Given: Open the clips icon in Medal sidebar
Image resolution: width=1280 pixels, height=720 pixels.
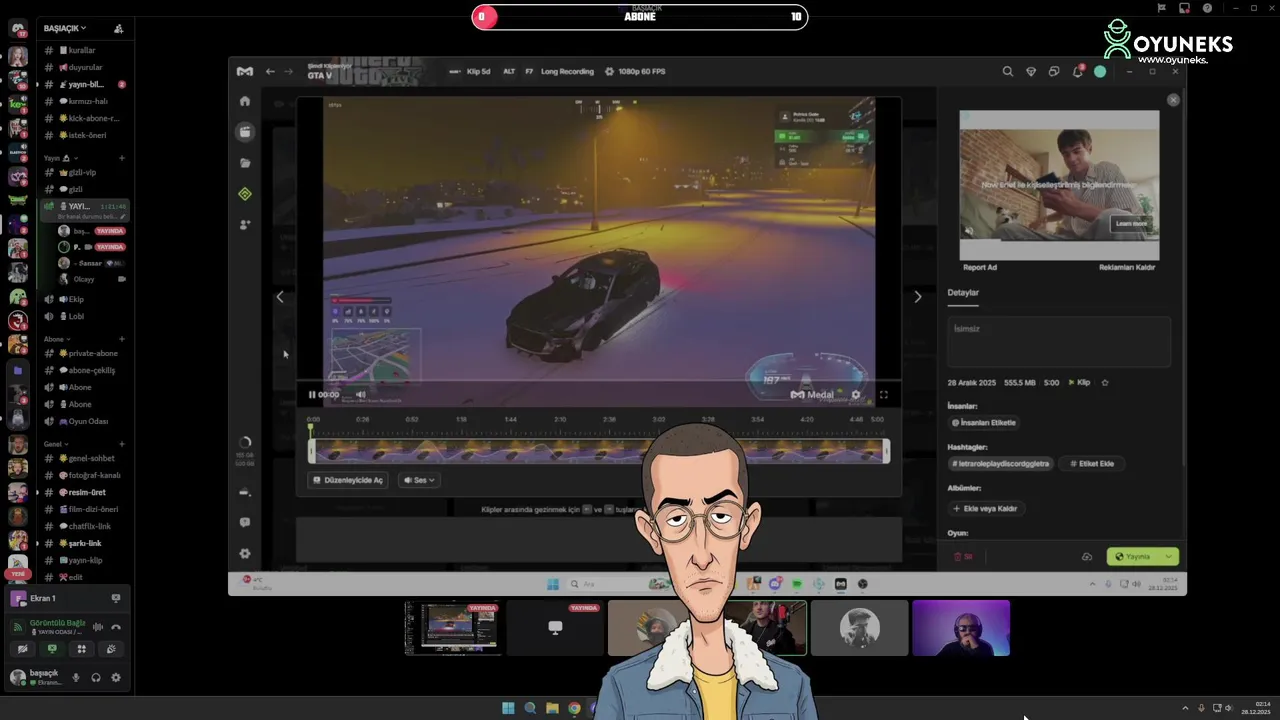Looking at the screenshot, I should 245,132.
